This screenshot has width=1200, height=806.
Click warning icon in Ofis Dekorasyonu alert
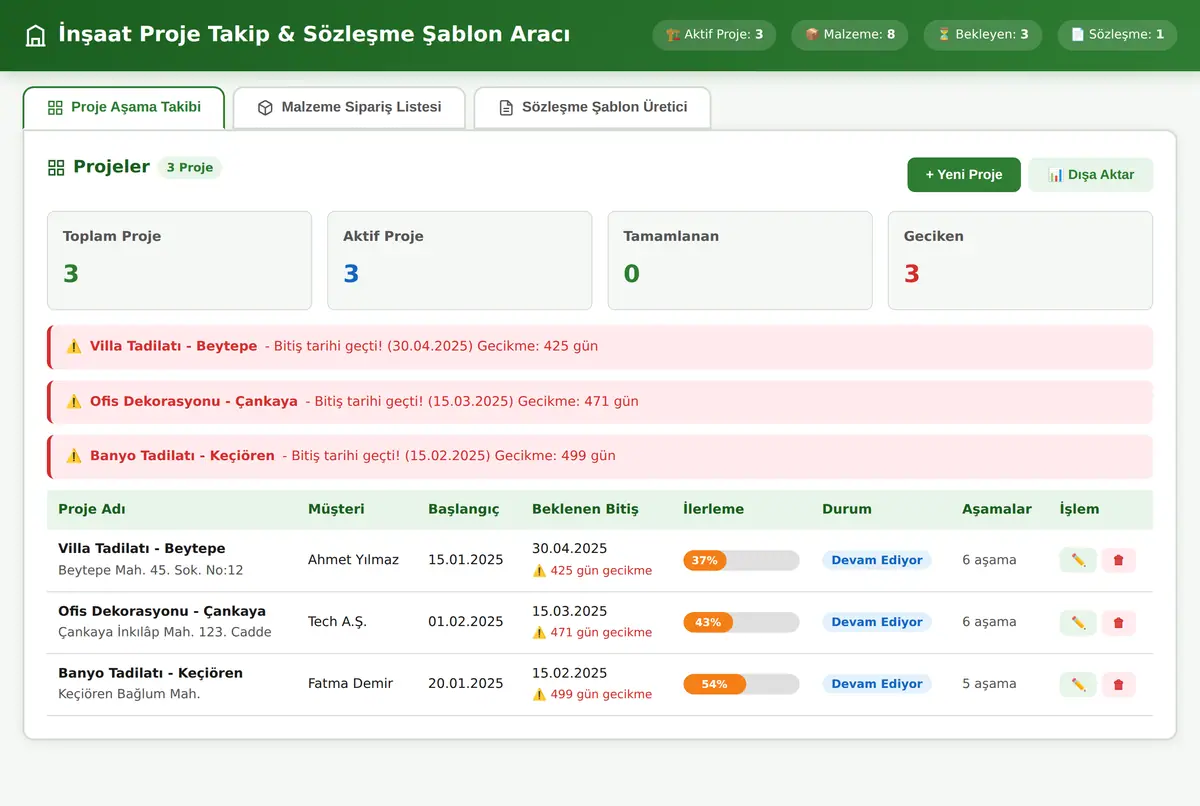pyautogui.click(x=74, y=401)
